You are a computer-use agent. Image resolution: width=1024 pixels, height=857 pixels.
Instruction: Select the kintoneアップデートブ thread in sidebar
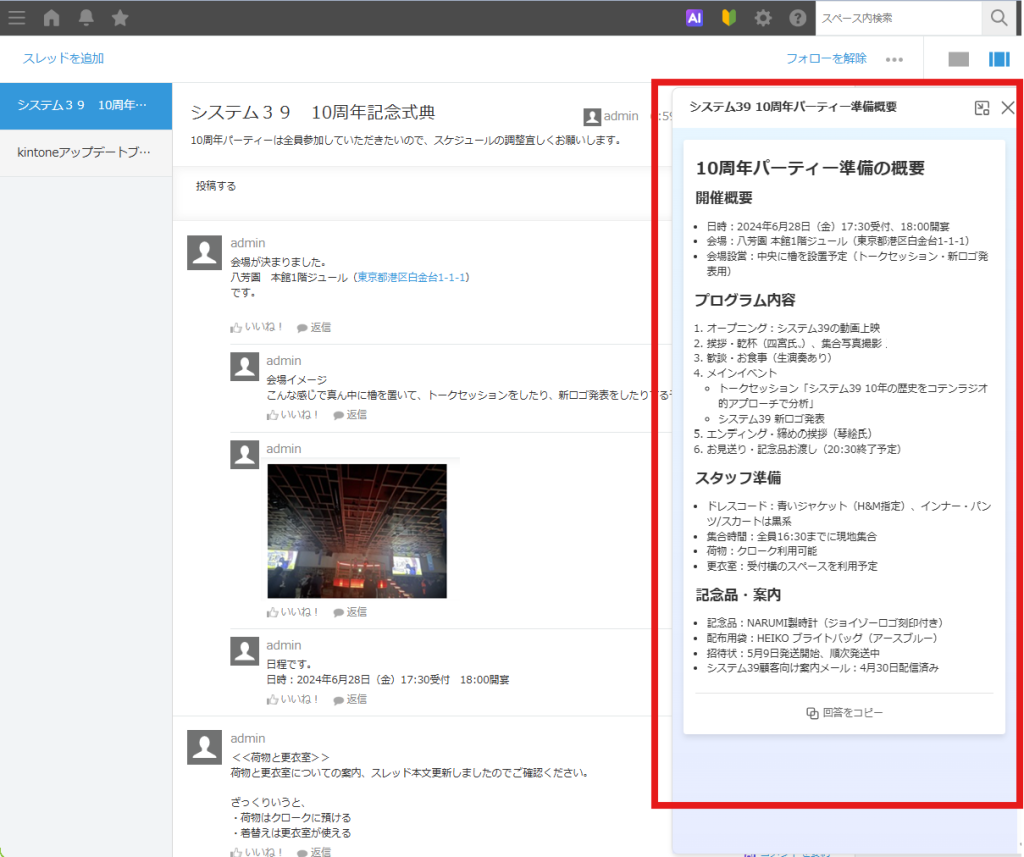(x=86, y=154)
